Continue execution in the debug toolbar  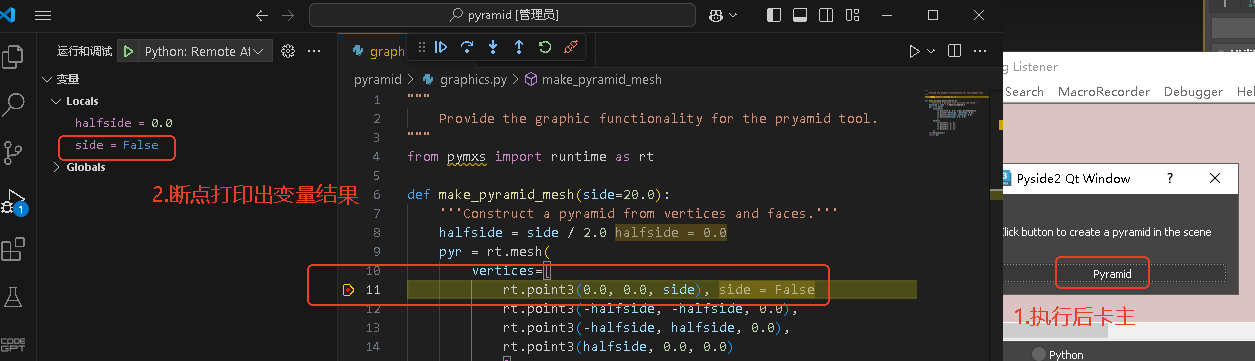[x=441, y=47]
